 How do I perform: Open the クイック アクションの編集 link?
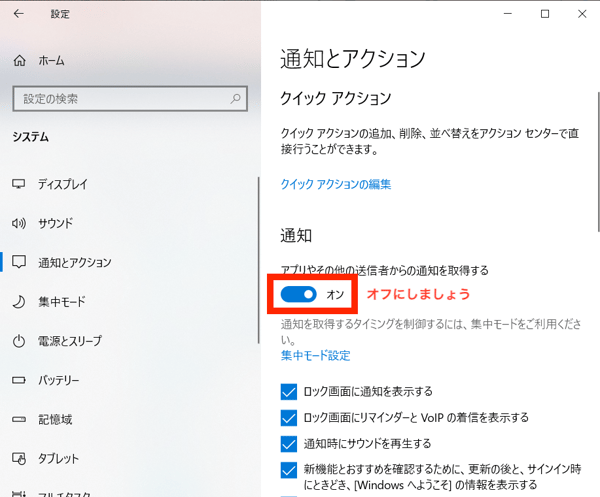[335, 184]
